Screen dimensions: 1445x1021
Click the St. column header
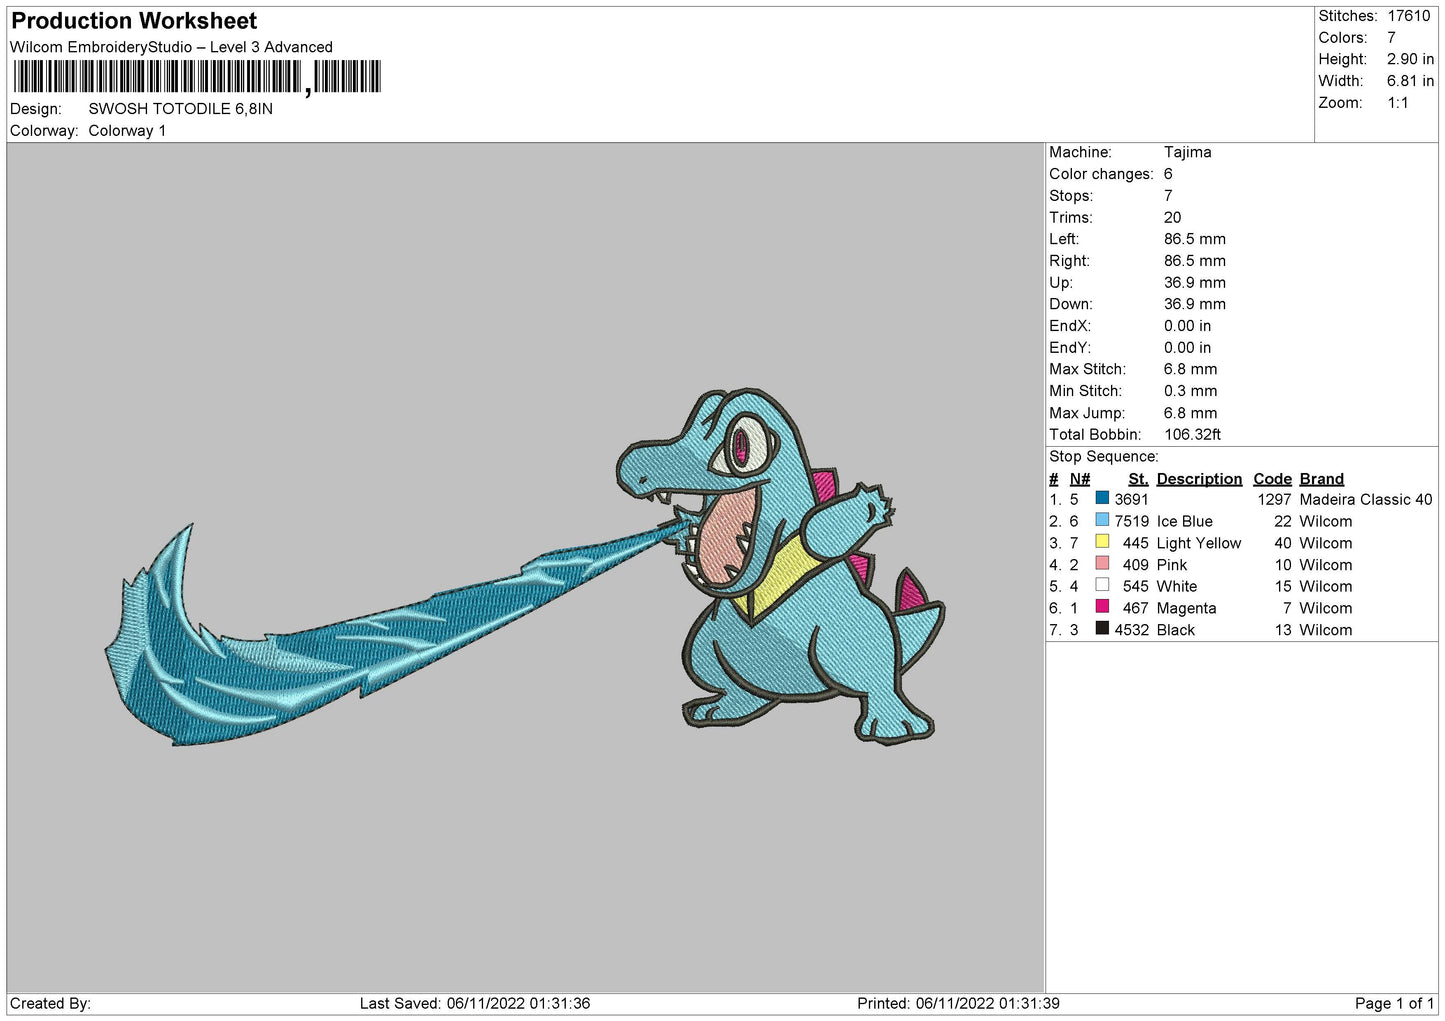[1138, 479]
